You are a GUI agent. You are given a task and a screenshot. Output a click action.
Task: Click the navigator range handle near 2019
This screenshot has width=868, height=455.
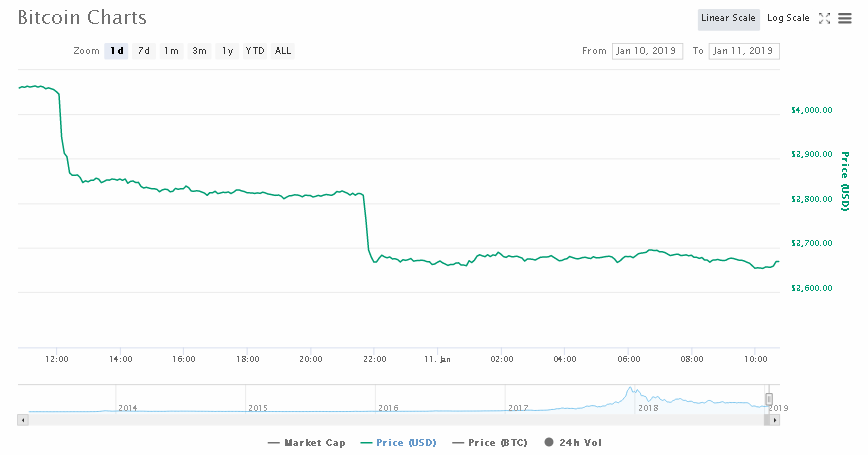(769, 399)
